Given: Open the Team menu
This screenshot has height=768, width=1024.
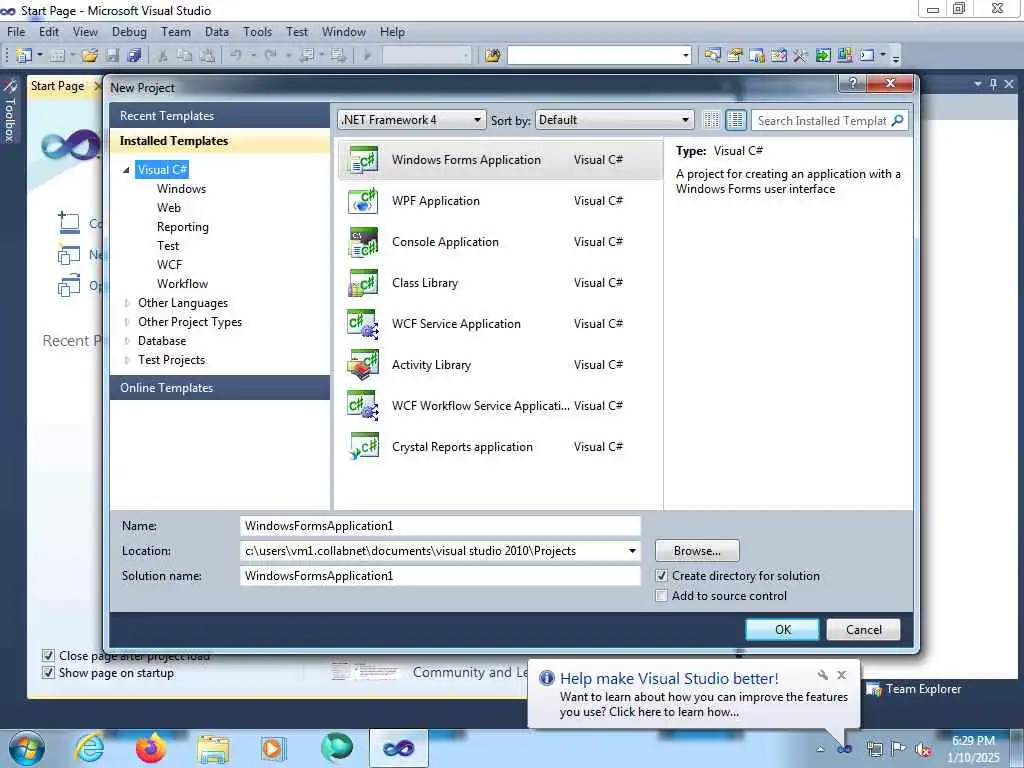Looking at the screenshot, I should coord(176,32).
